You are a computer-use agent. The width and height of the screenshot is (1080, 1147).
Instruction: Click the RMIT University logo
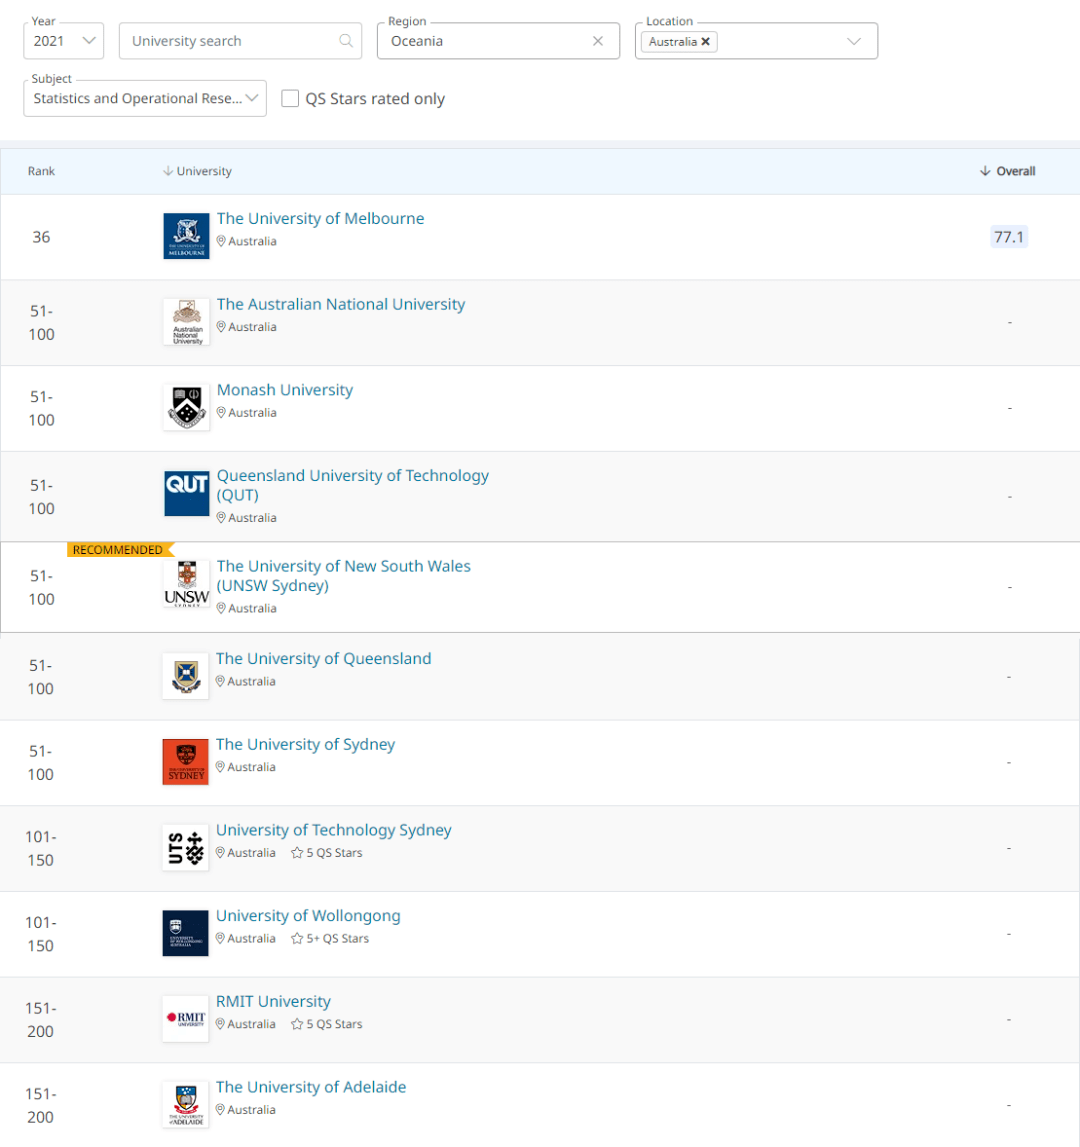point(185,1018)
